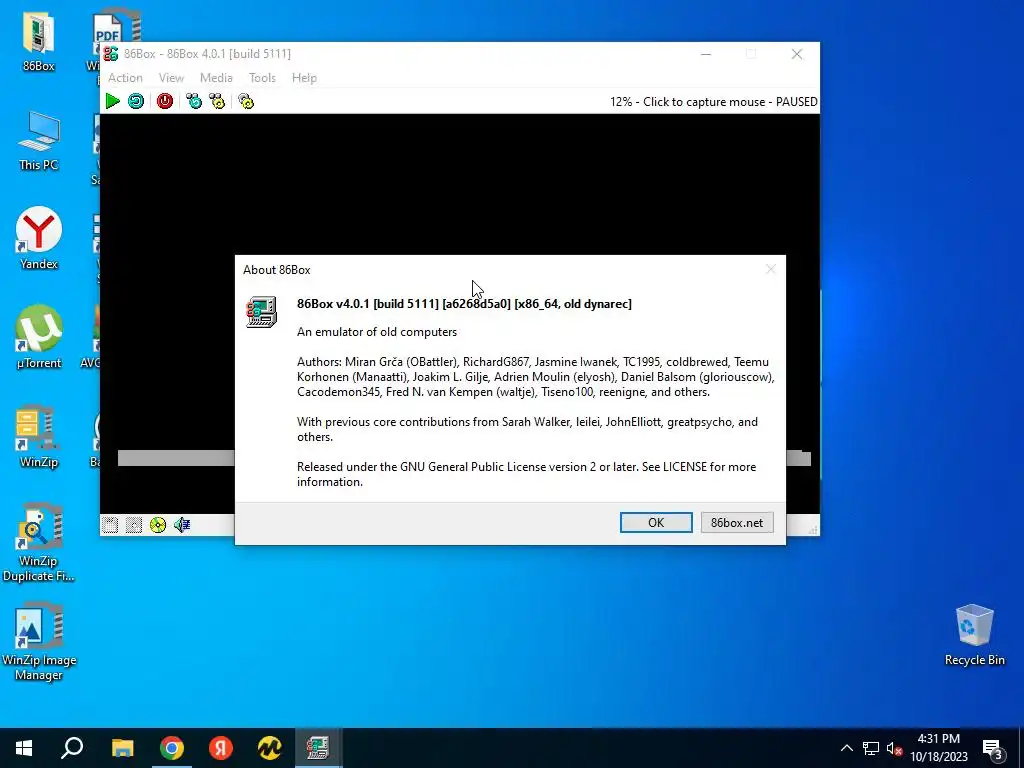Visit 86box.net from the About dialog
Screen dimensions: 1024x768
(737, 522)
